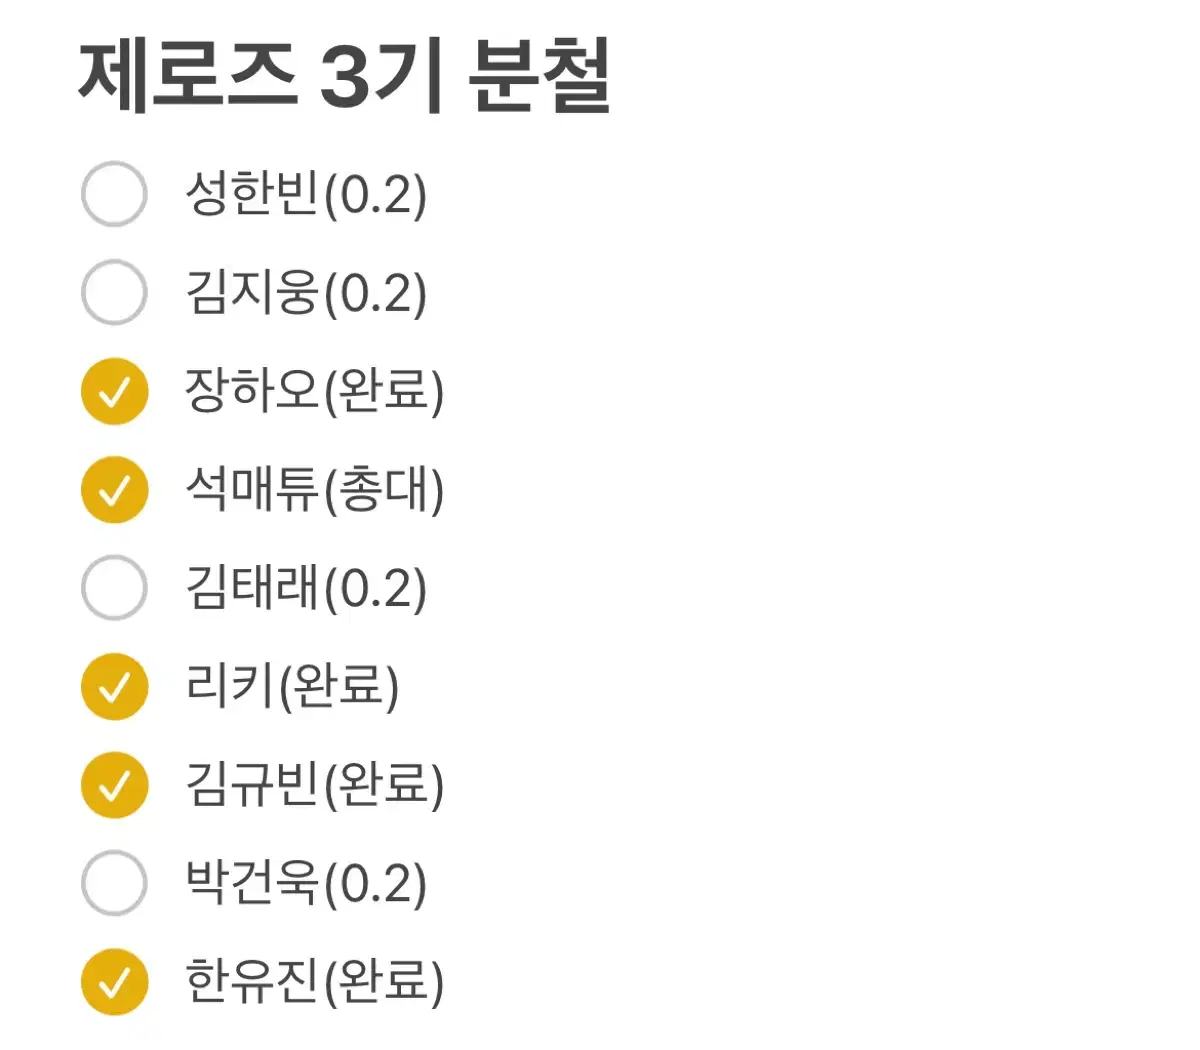The height and width of the screenshot is (1050, 1200).
Task: Click the 석매튜(총대) item text
Action: [315, 489]
